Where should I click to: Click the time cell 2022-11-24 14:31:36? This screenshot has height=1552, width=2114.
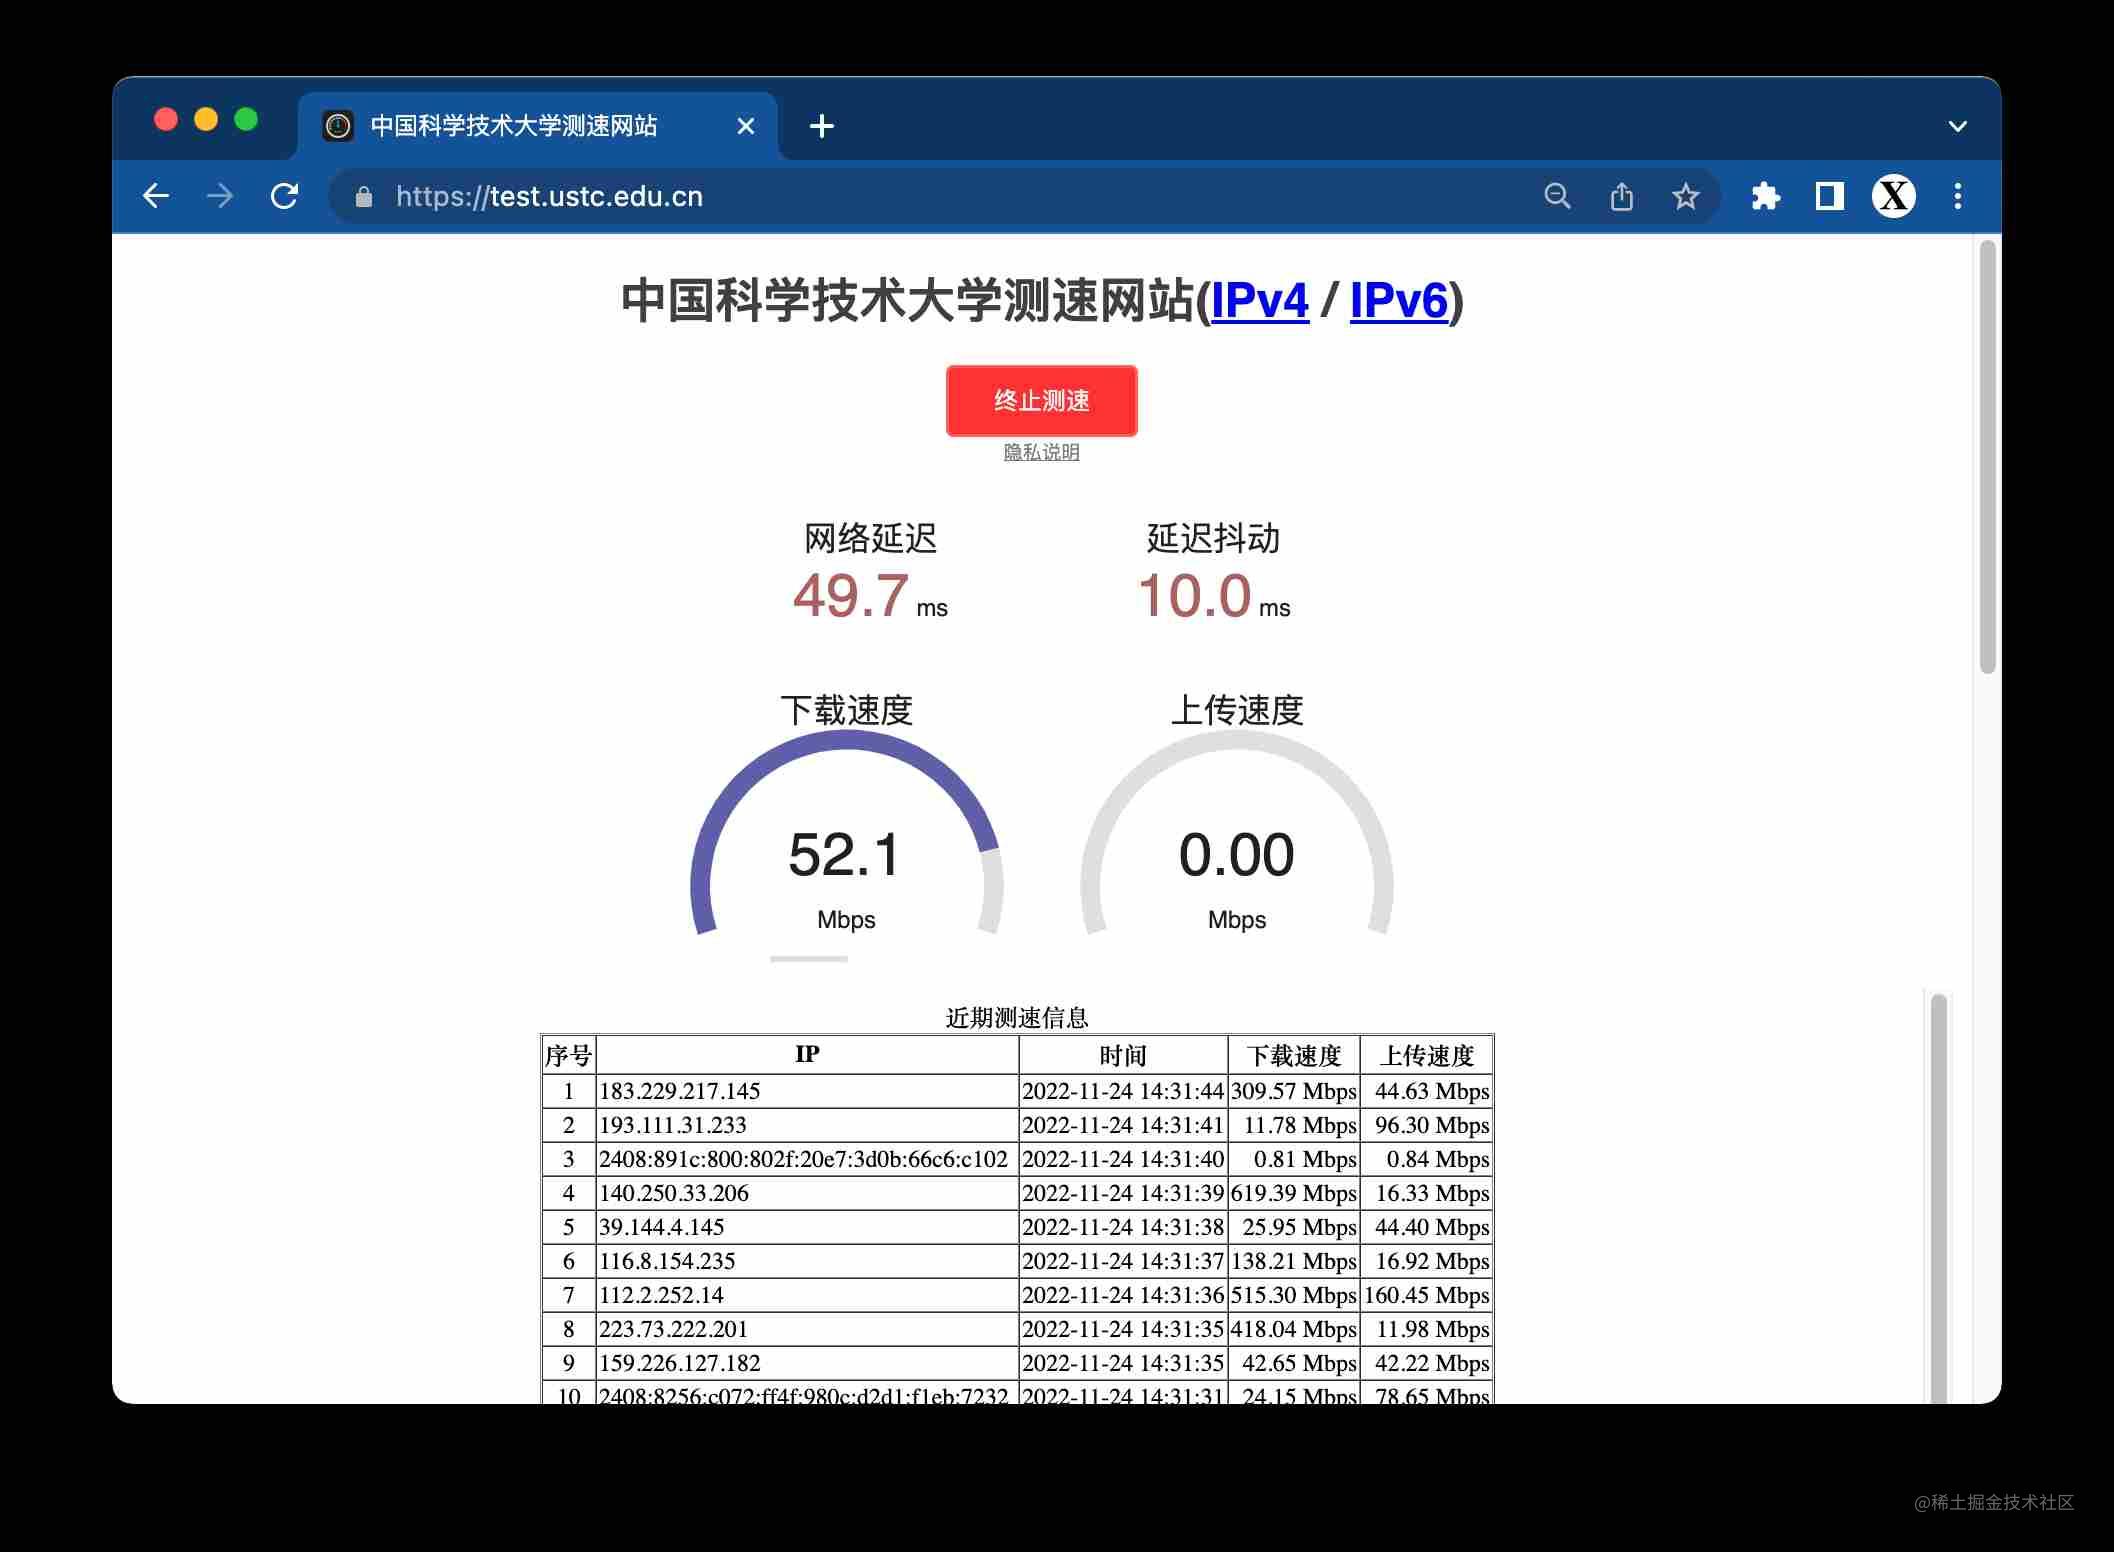click(1123, 1295)
